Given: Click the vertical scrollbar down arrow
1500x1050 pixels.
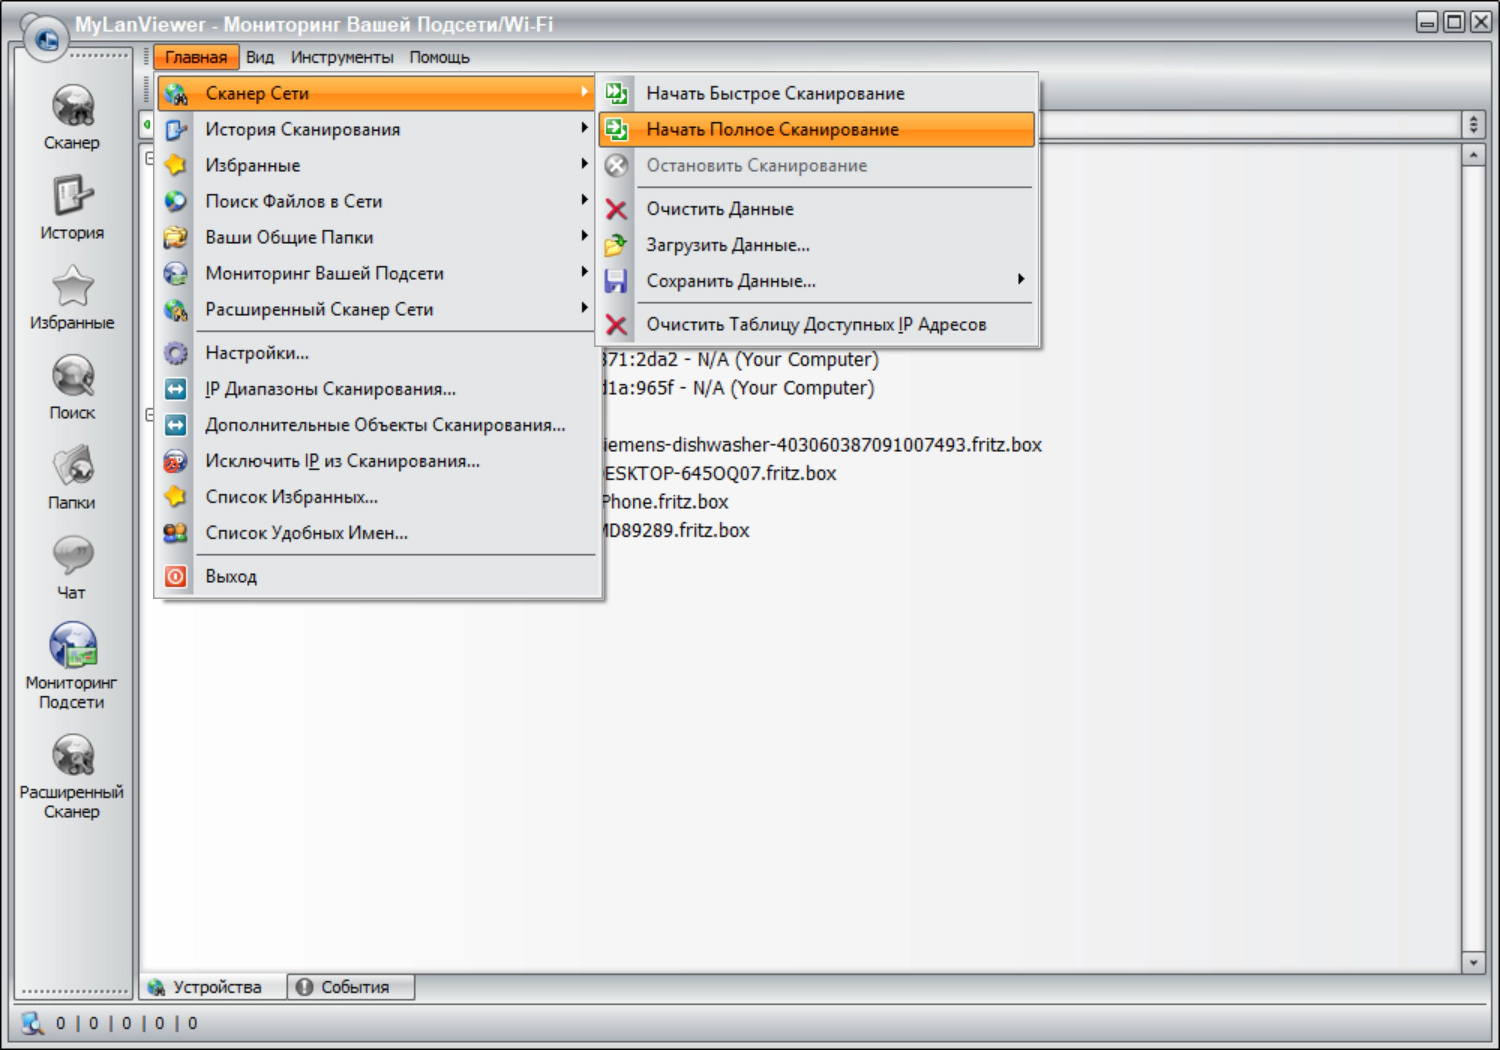Looking at the screenshot, I should (x=1473, y=962).
